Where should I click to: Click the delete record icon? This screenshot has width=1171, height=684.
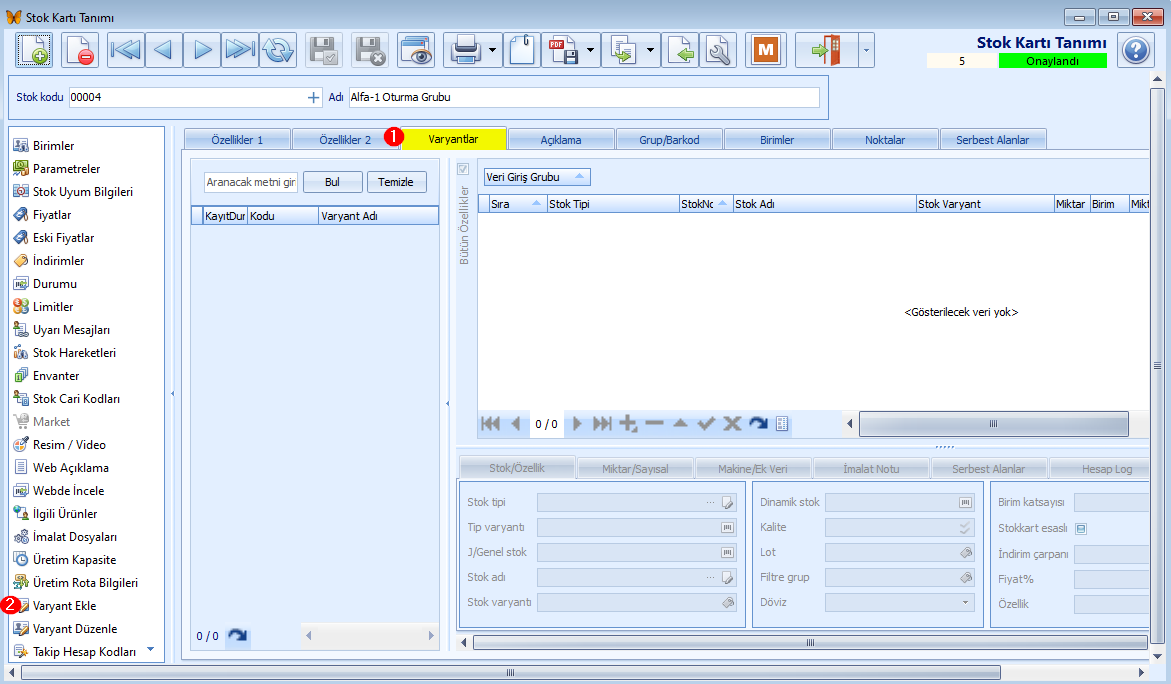tap(80, 50)
